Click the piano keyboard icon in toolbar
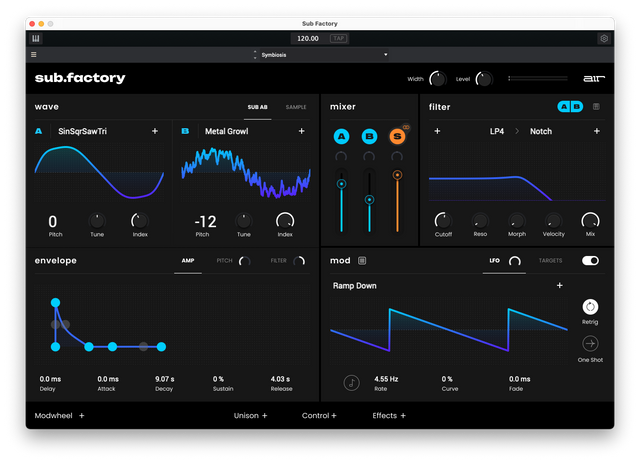This screenshot has width=640, height=463. point(36,39)
